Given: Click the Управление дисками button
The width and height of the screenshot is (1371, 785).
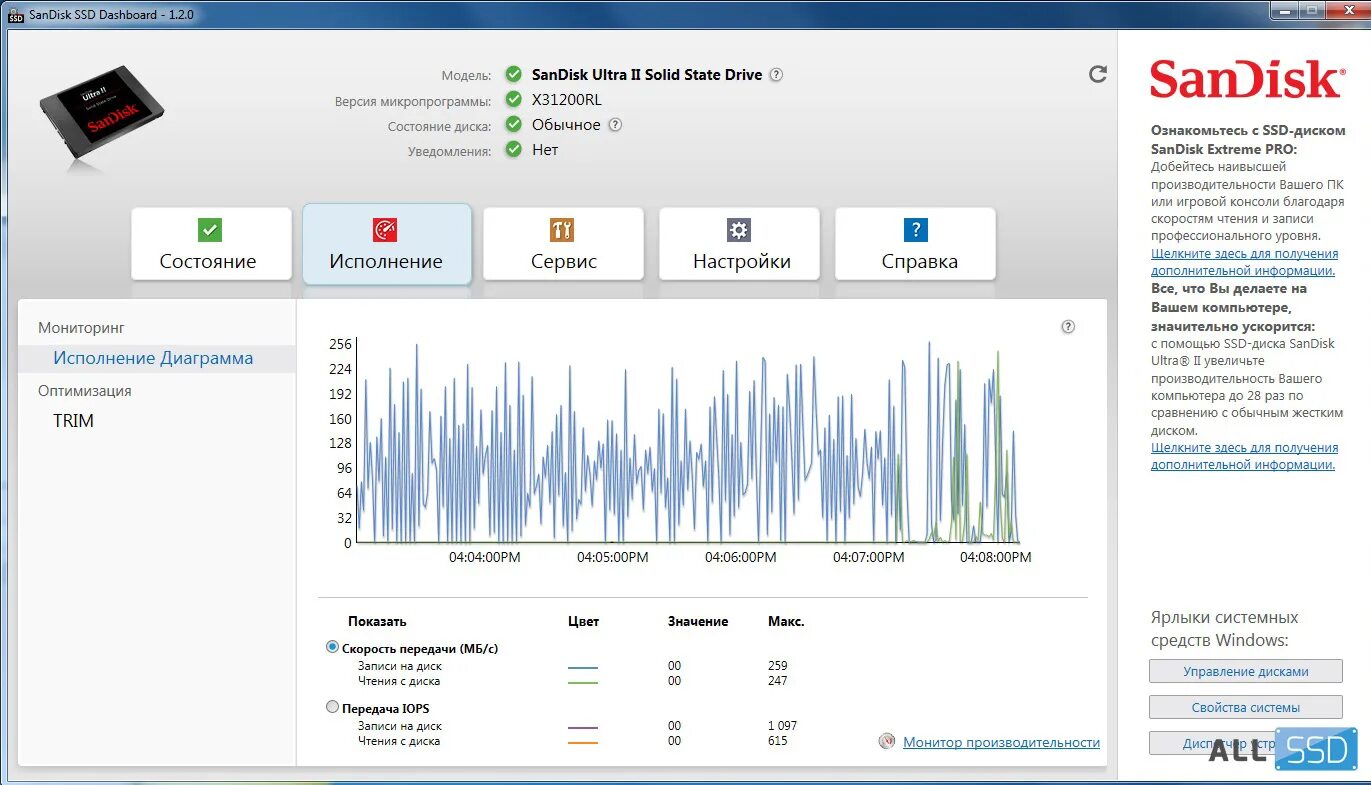Looking at the screenshot, I should (1246, 671).
